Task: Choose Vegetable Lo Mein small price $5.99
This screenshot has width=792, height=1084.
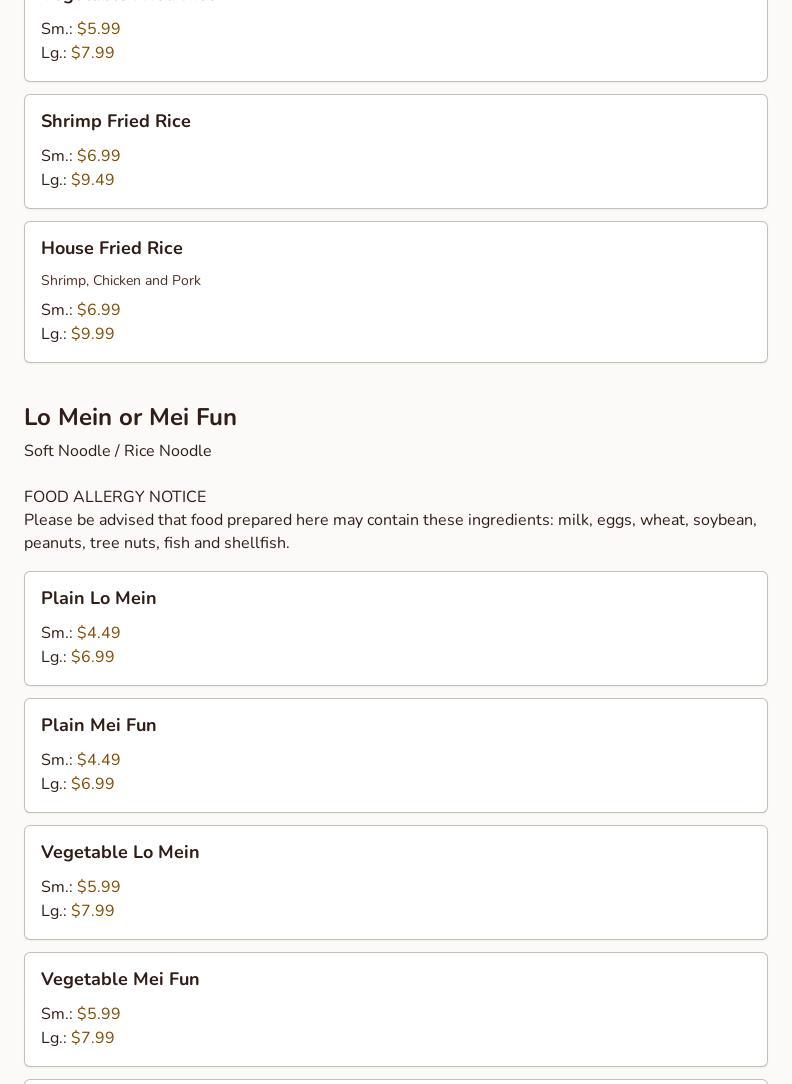Action: pos(98,887)
